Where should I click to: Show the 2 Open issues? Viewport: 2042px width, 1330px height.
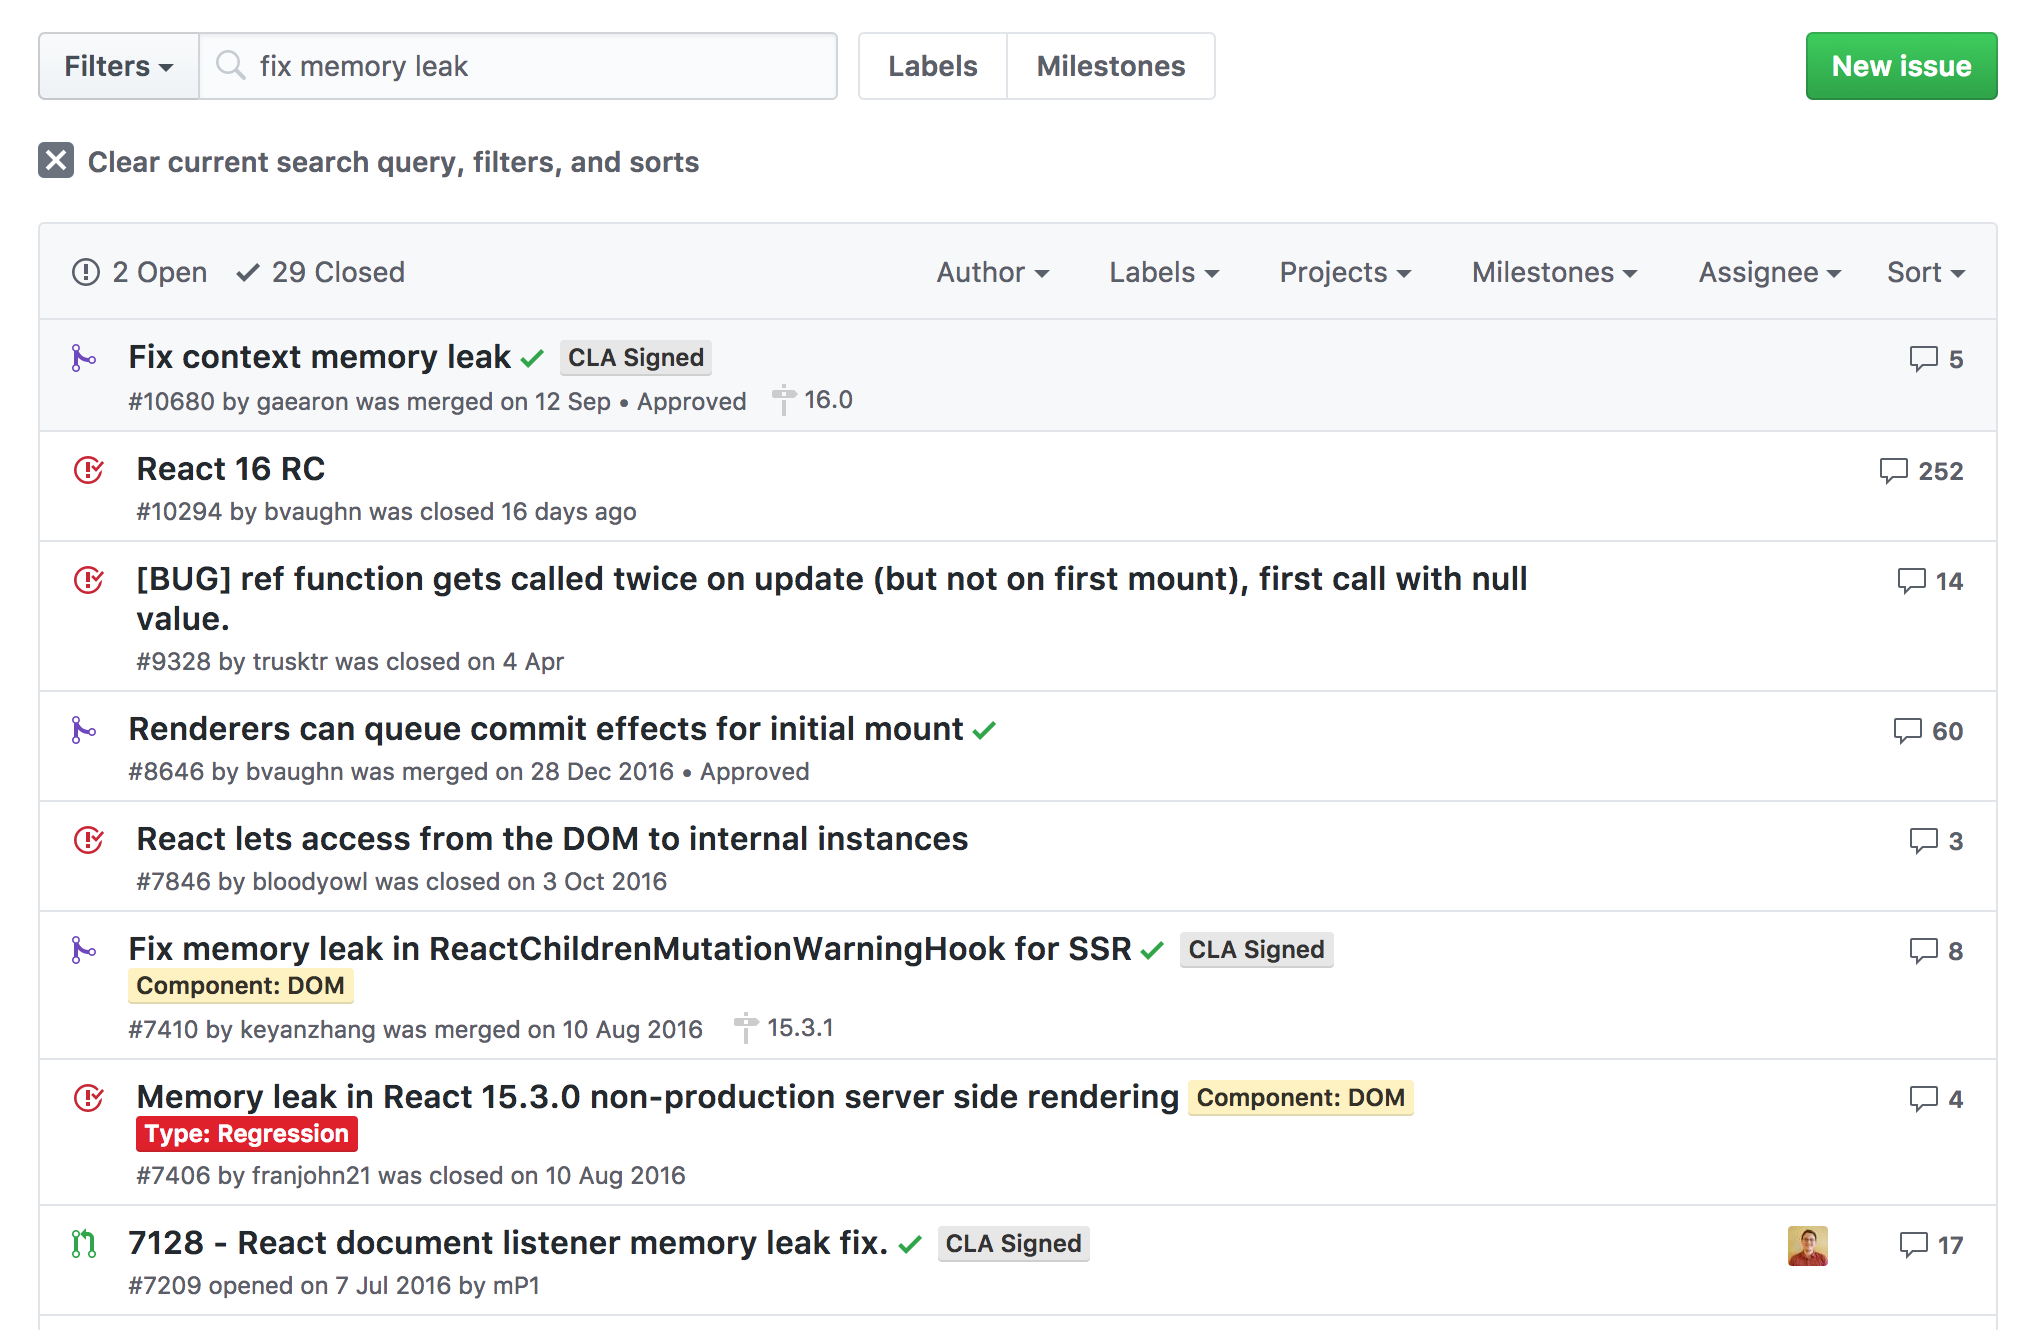(x=140, y=272)
